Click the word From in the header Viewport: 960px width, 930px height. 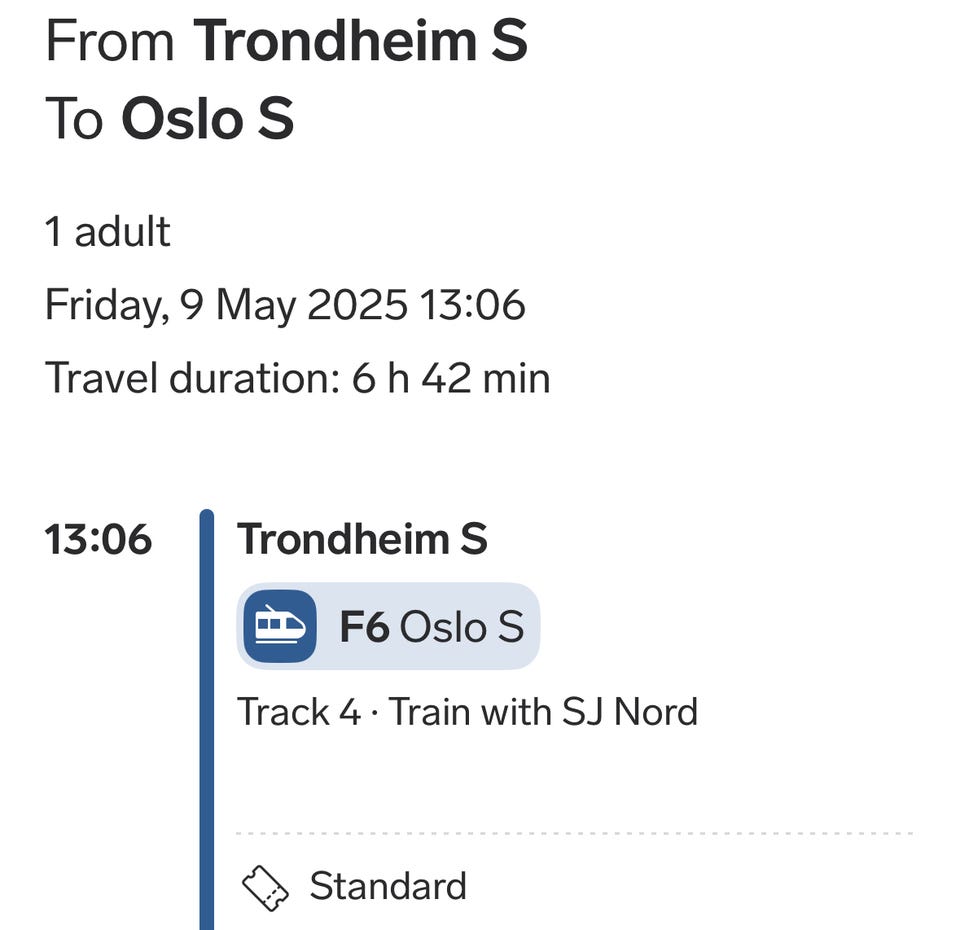(109, 42)
